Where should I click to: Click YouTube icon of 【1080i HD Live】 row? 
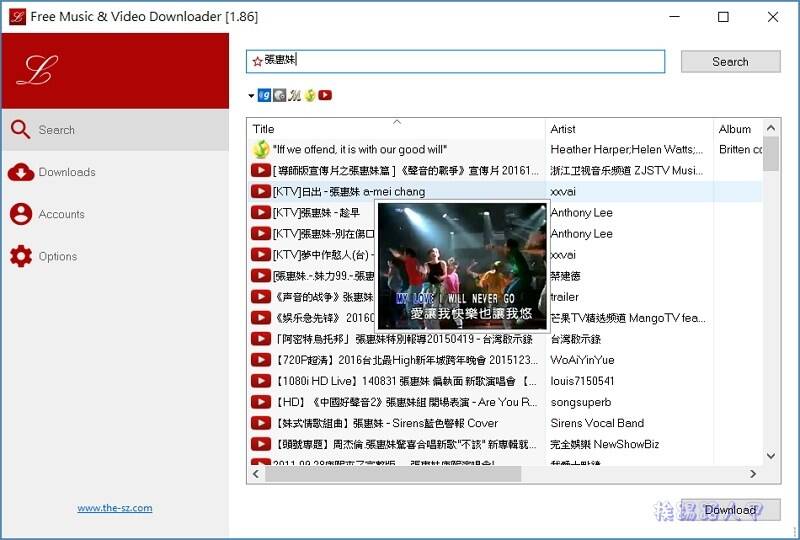click(261, 381)
